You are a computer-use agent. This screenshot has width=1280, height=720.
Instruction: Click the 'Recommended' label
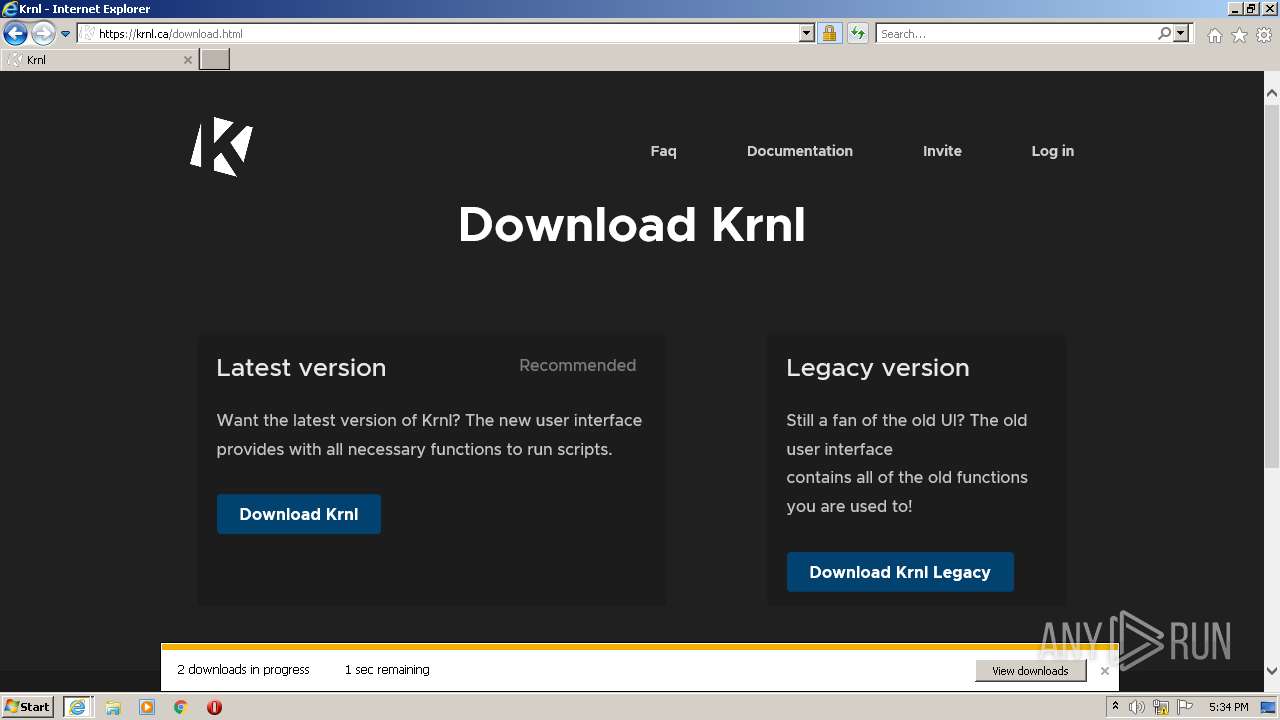tap(577, 366)
